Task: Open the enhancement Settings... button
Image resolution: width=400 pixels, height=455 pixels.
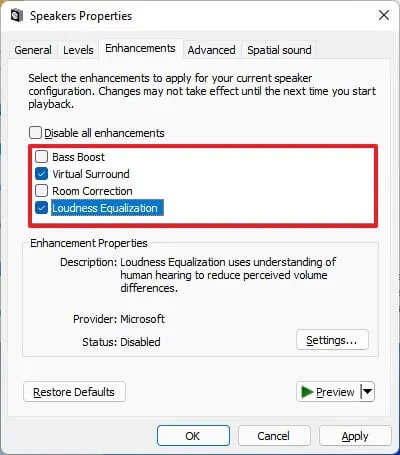Action: pyautogui.click(x=332, y=340)
